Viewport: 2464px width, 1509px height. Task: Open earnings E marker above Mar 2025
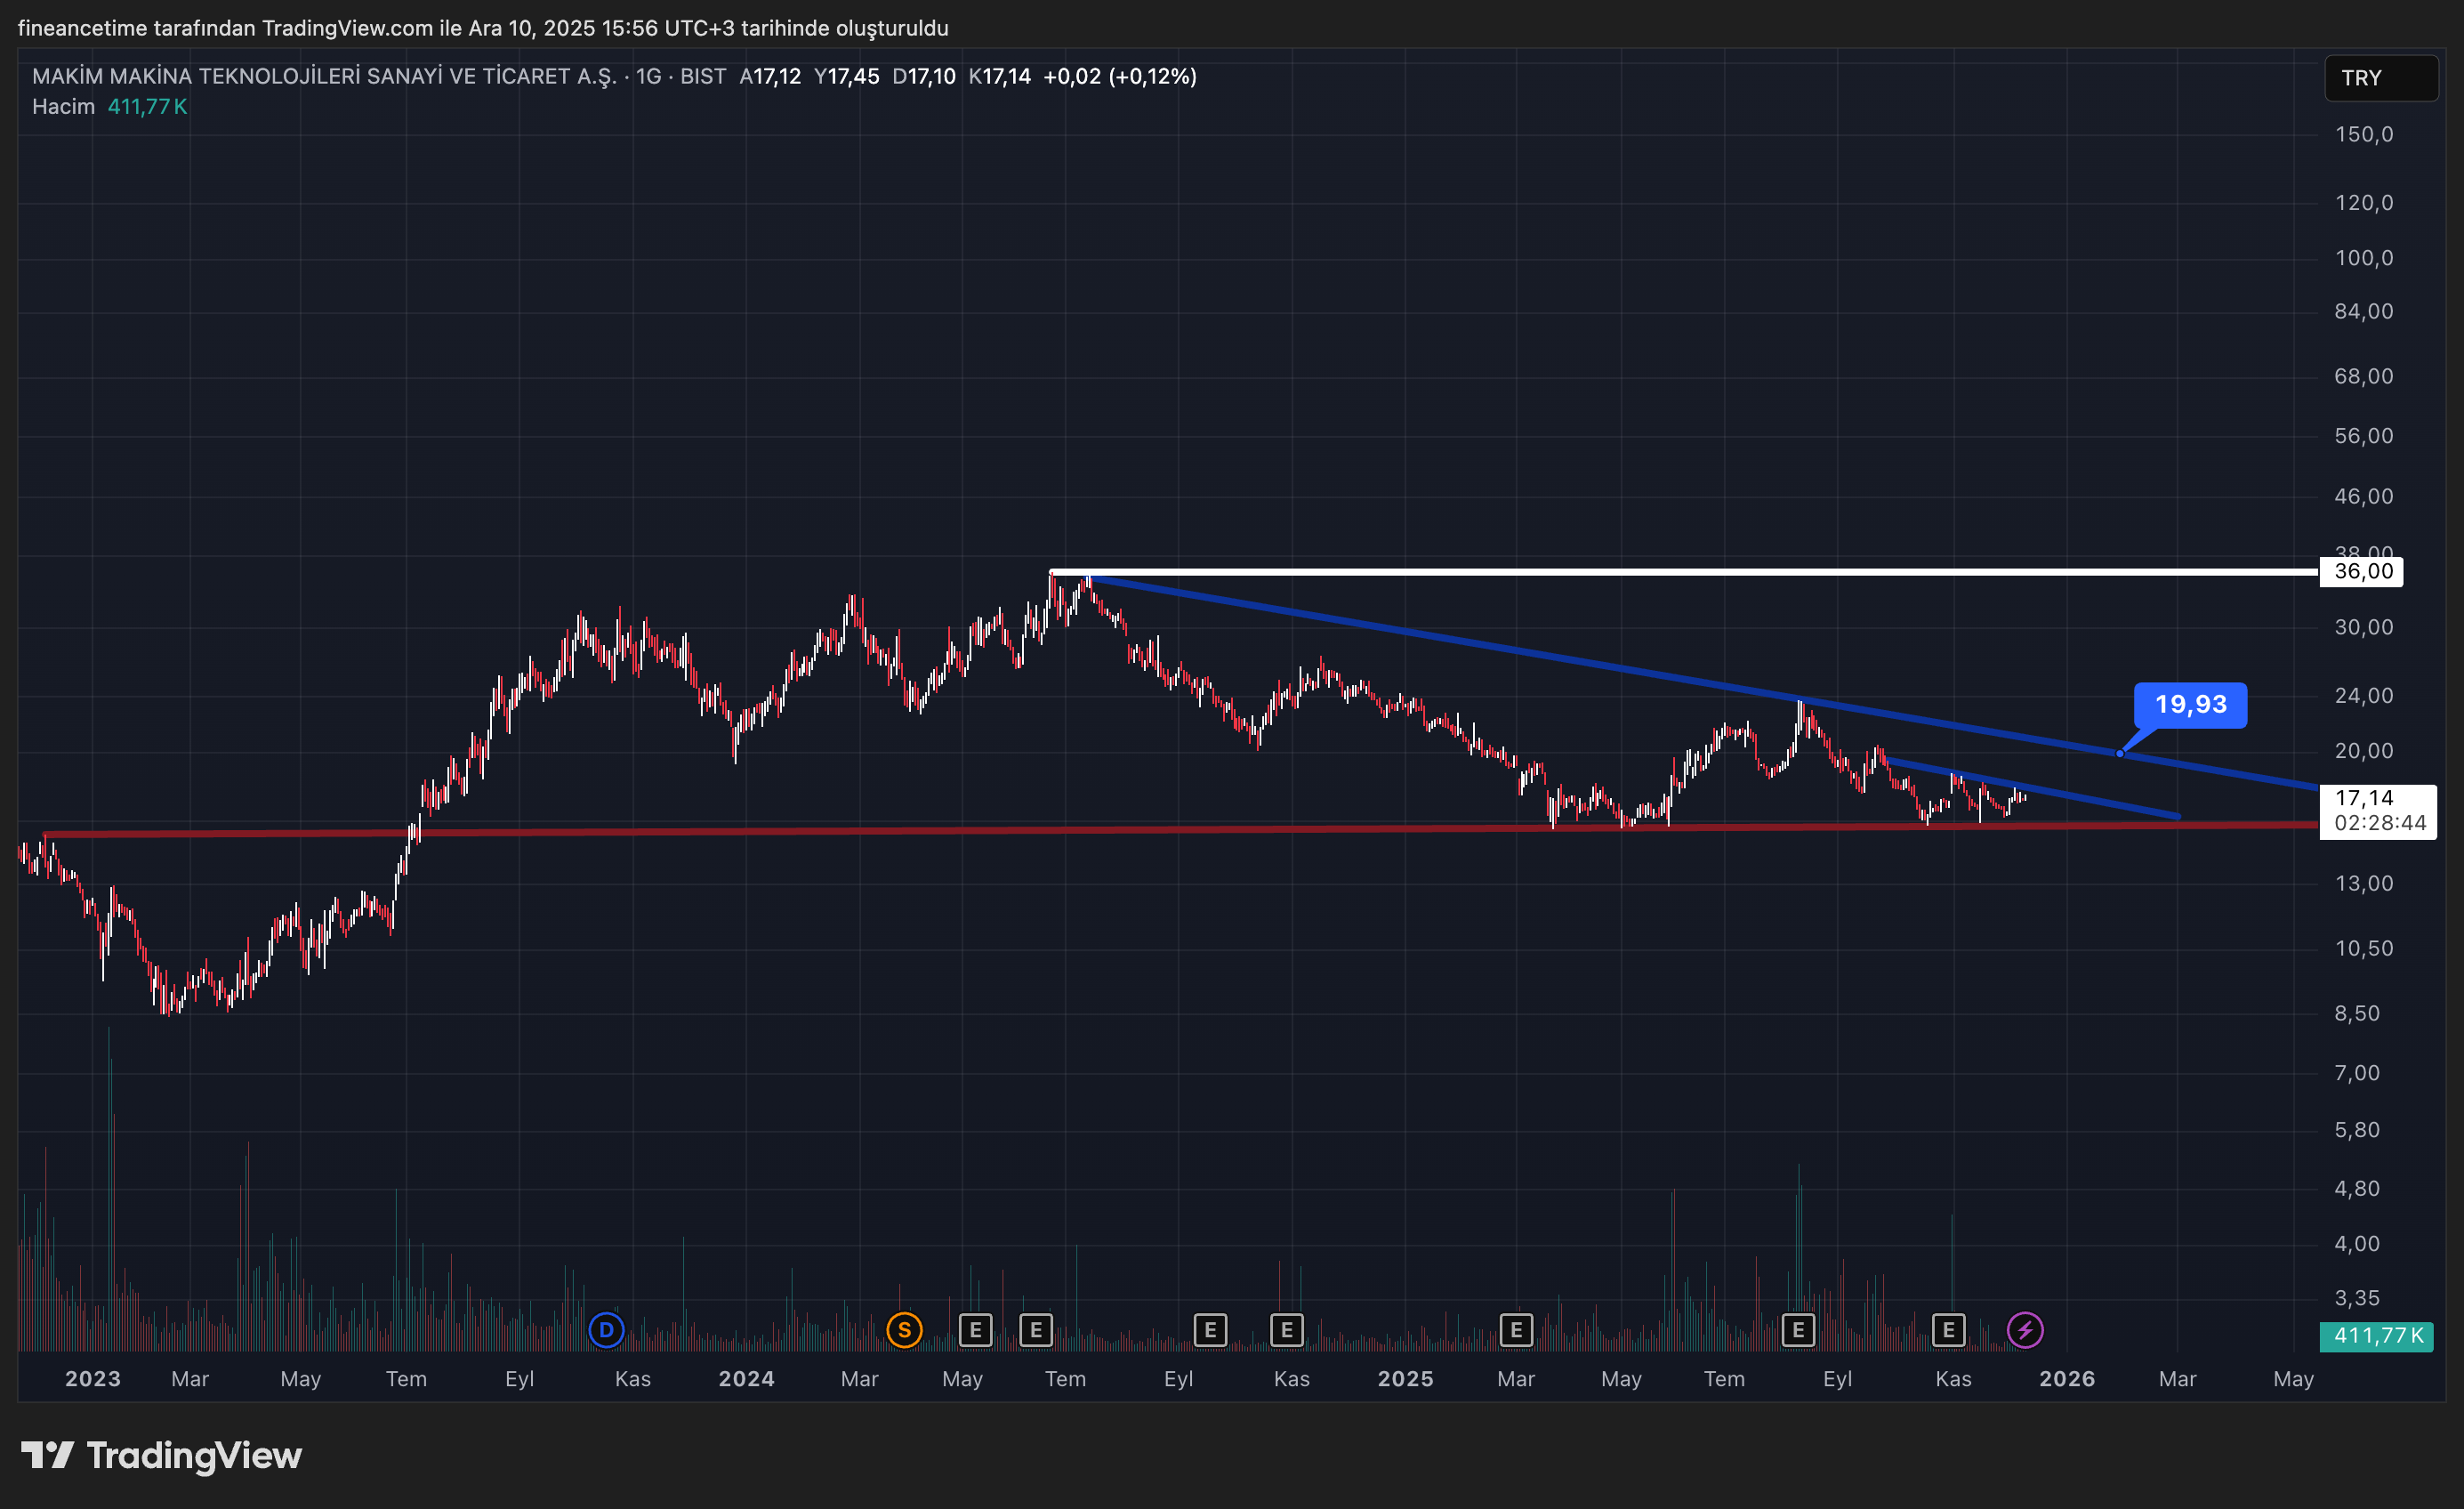click(1516, 1330)
